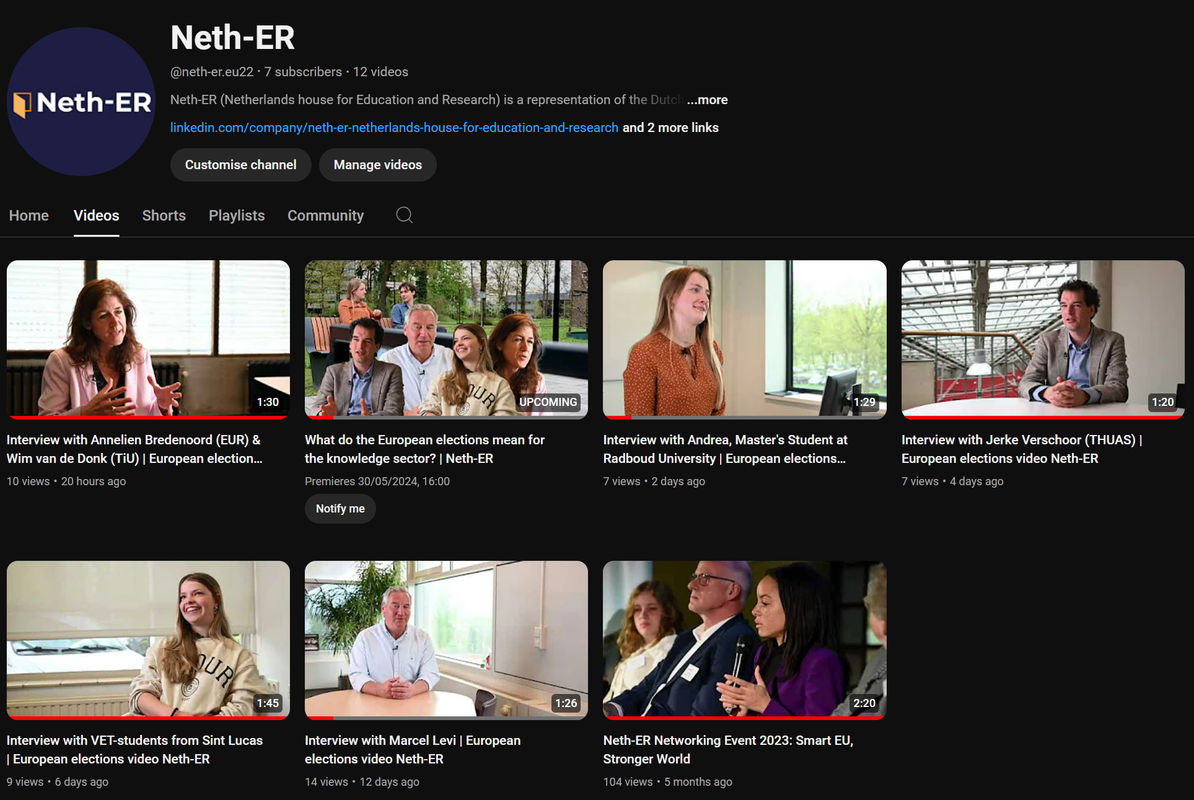Click title 'Interview with Marcel Levi'
The width and height of the screenshot is (1194, 800).
[x=413, y=750]
